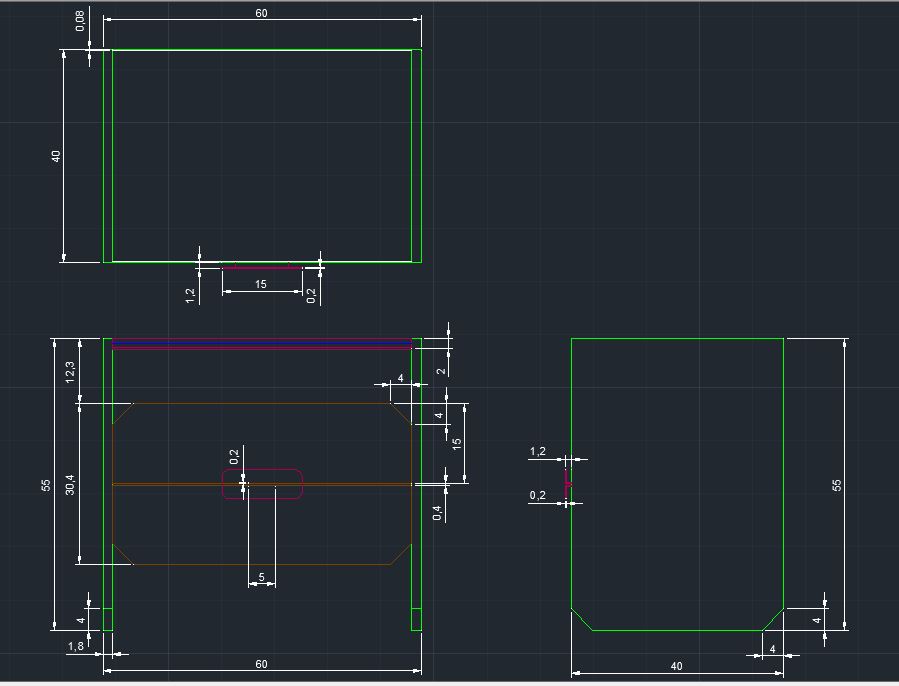Screen dimensions: 899x686
Task: Select the magenta rounded slot outline
Action: [x=263, y=484]
